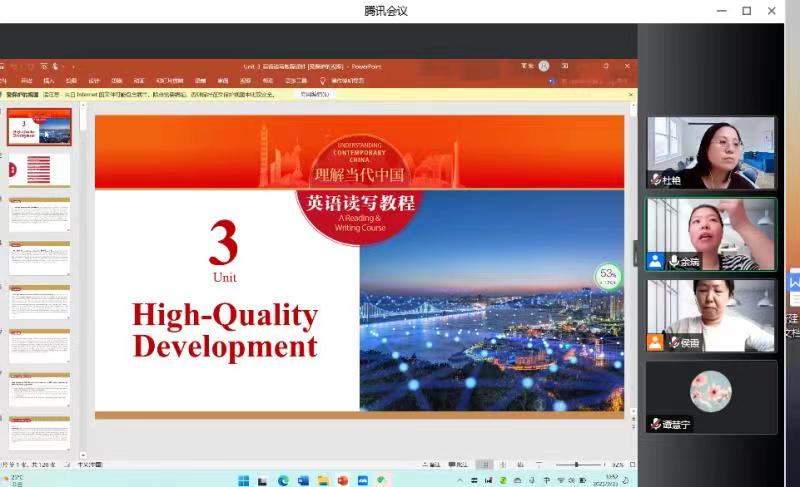Click the PowerPoint taskbar icon

pyautogui.click(x=343, y=480)
